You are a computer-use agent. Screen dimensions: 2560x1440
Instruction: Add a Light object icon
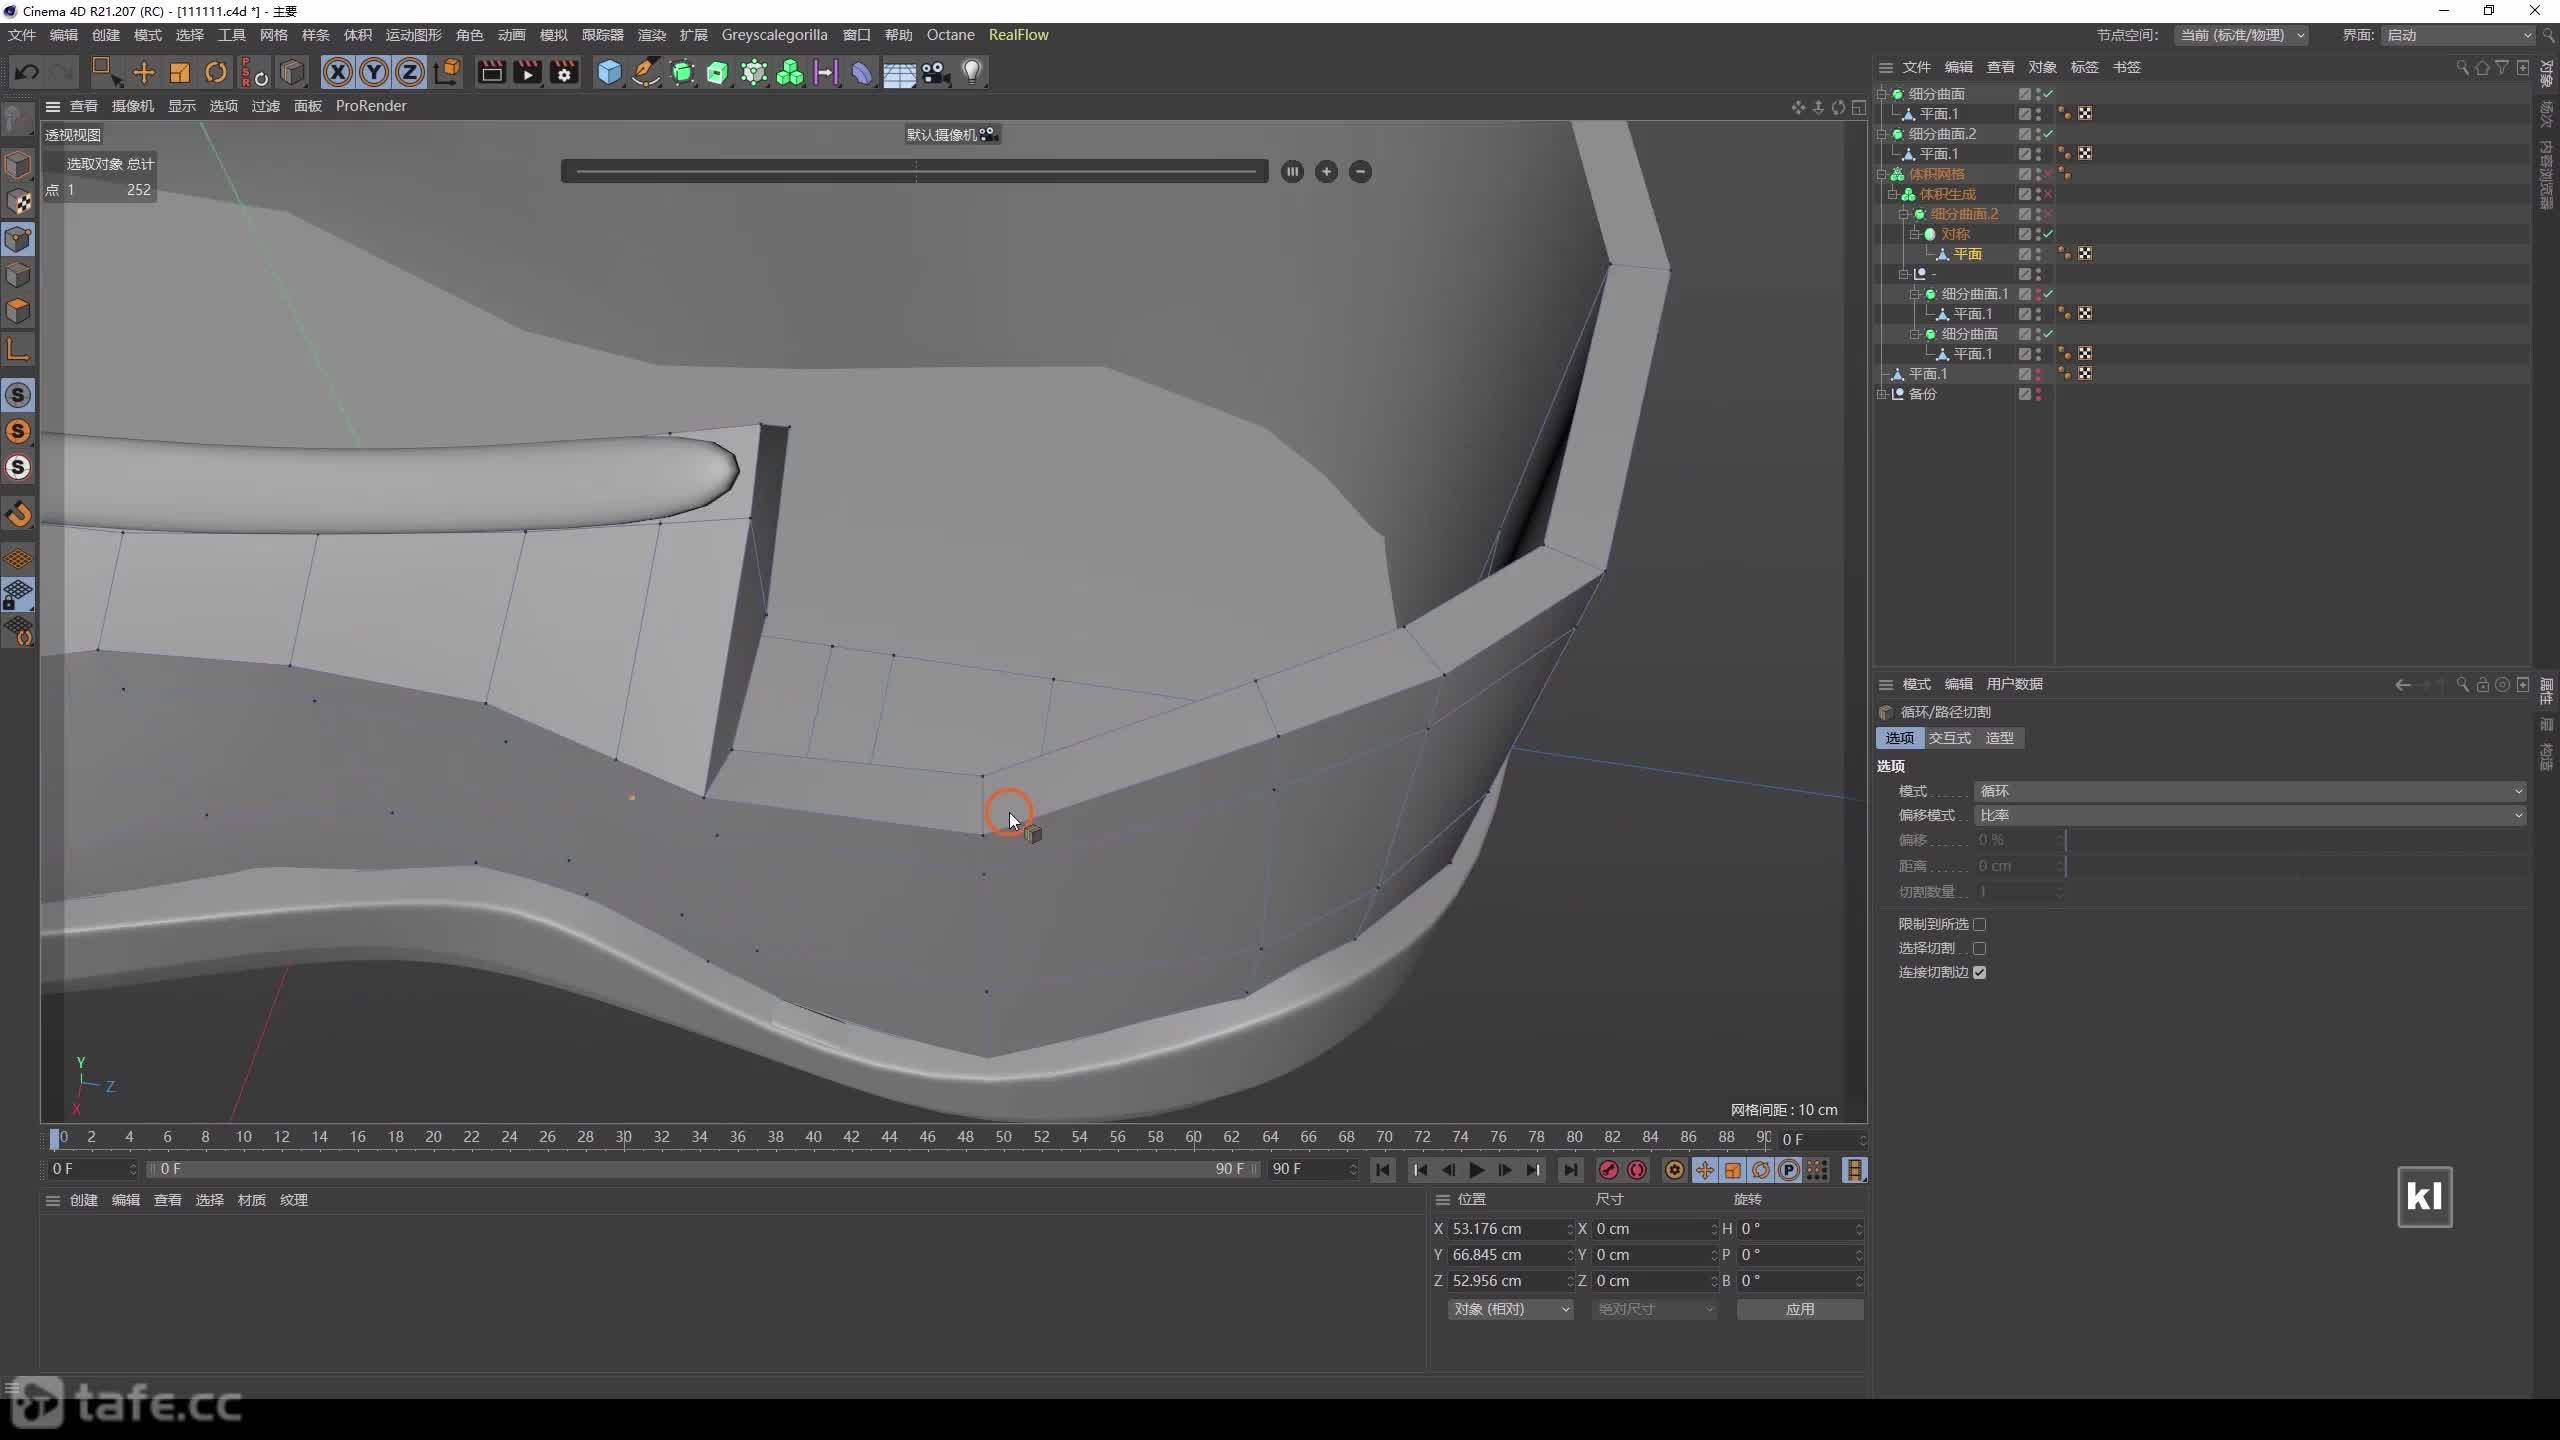[972, 72]
